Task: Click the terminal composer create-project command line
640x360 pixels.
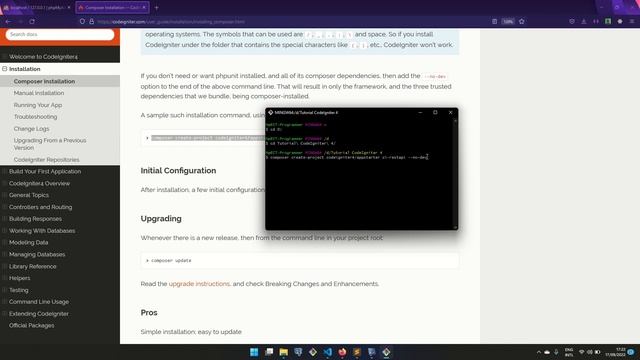Action: coord(347,157)
